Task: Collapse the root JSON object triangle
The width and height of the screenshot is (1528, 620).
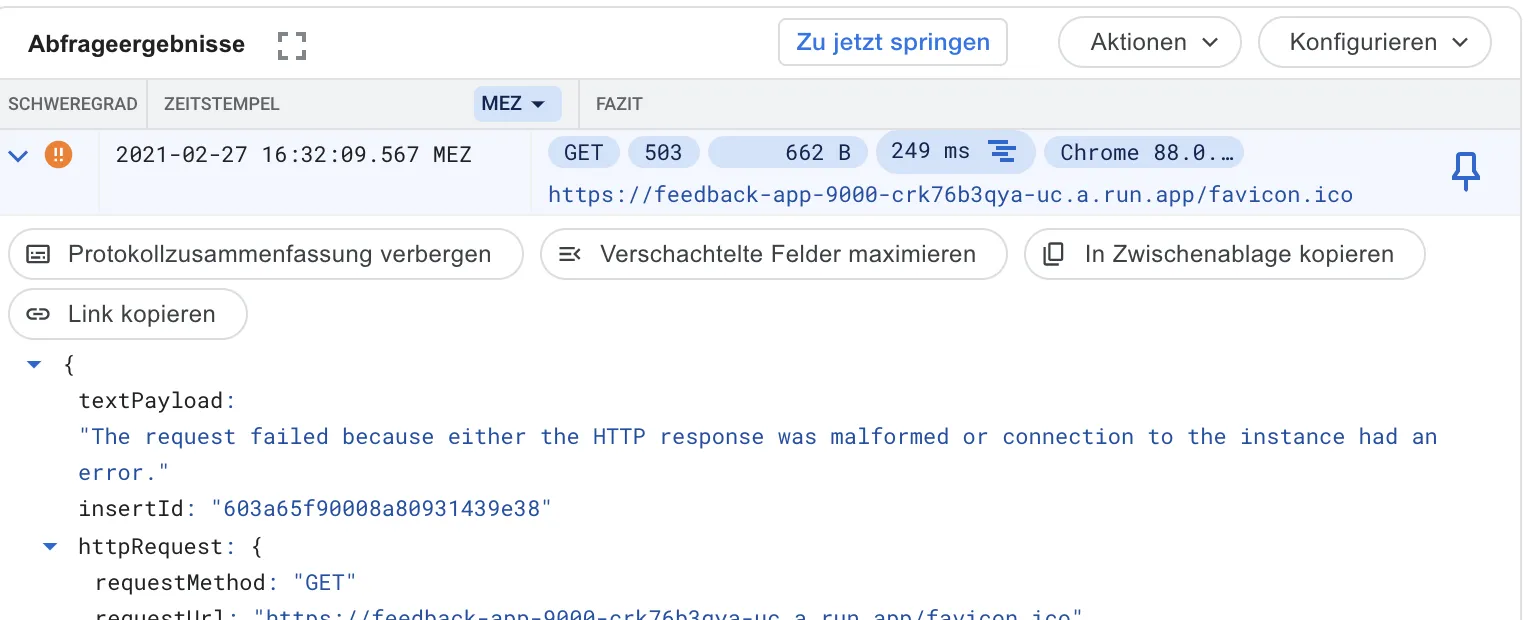Action: (x=35, y=365)
